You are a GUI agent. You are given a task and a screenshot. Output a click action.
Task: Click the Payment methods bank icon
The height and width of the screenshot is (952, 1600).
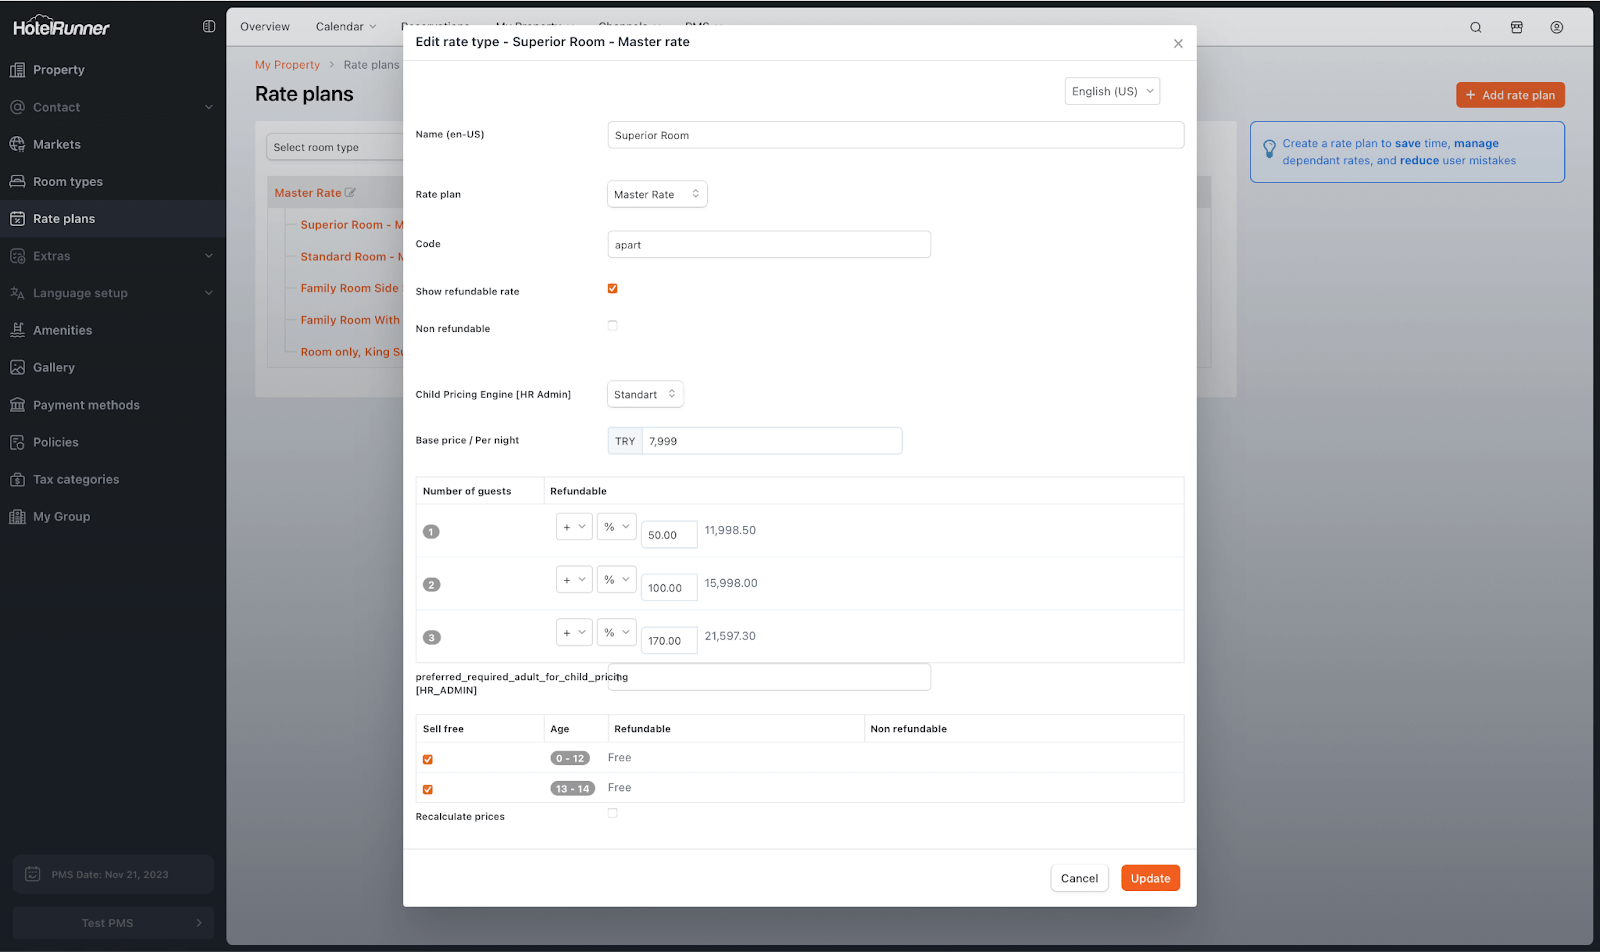click(x=17, y=405)
